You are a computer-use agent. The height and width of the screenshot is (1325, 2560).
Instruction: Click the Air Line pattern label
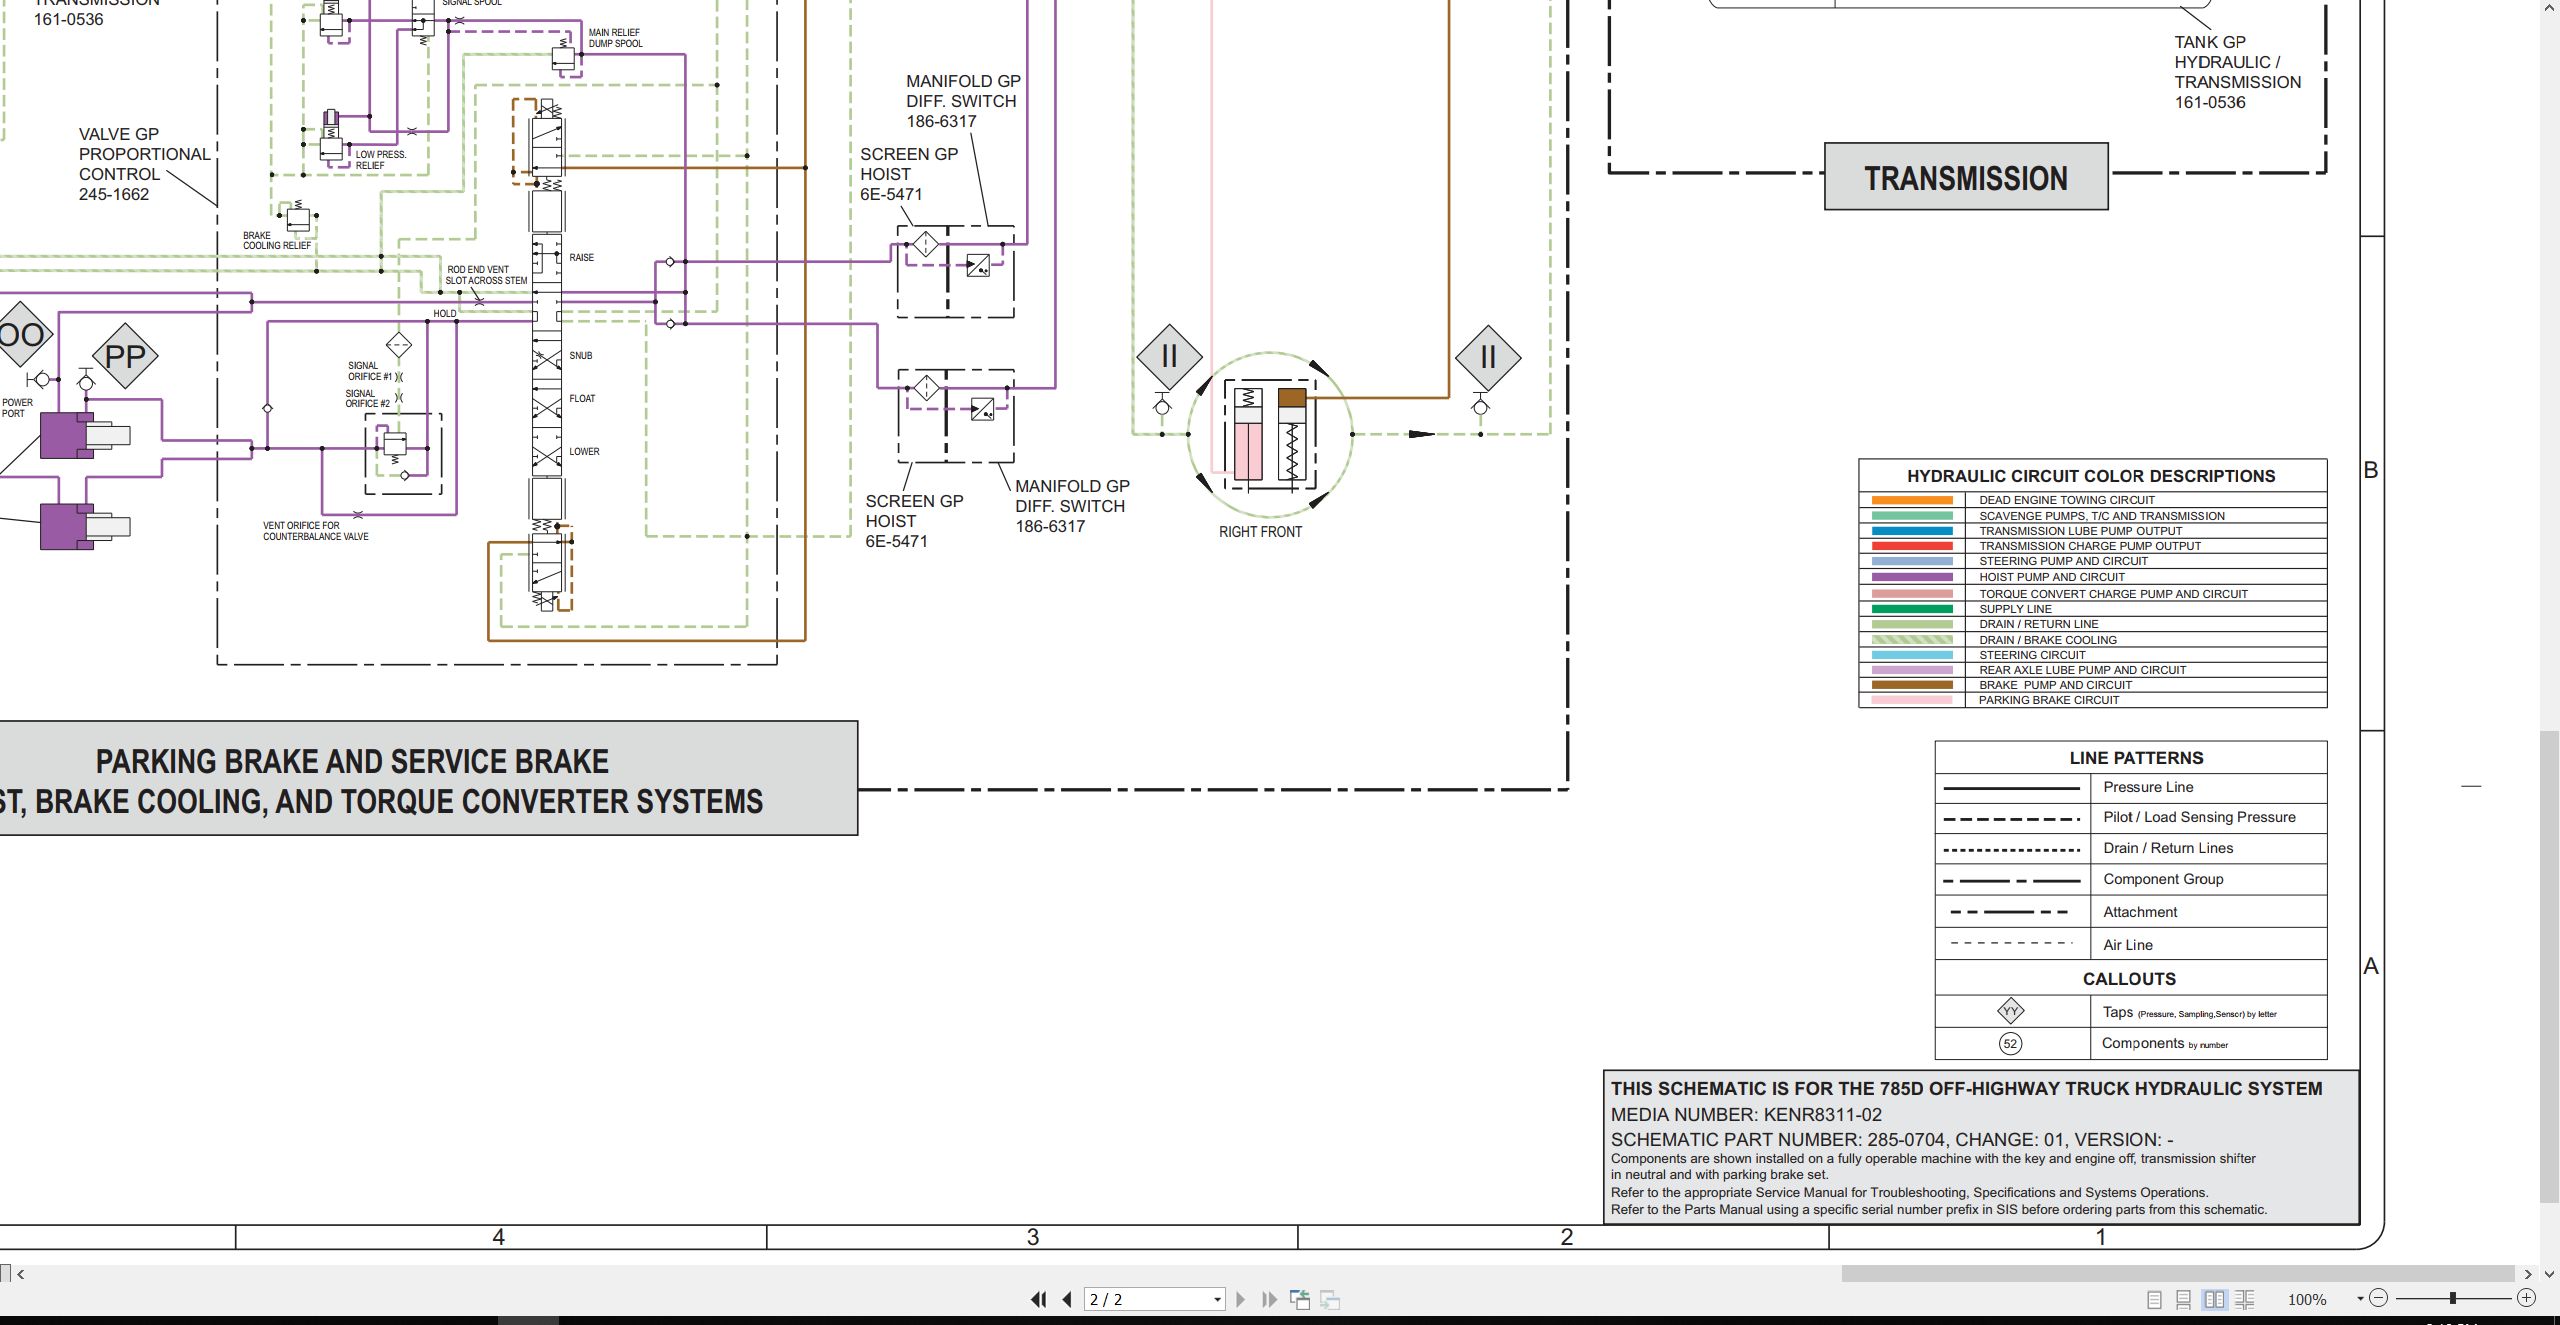tap(2128, 945)
